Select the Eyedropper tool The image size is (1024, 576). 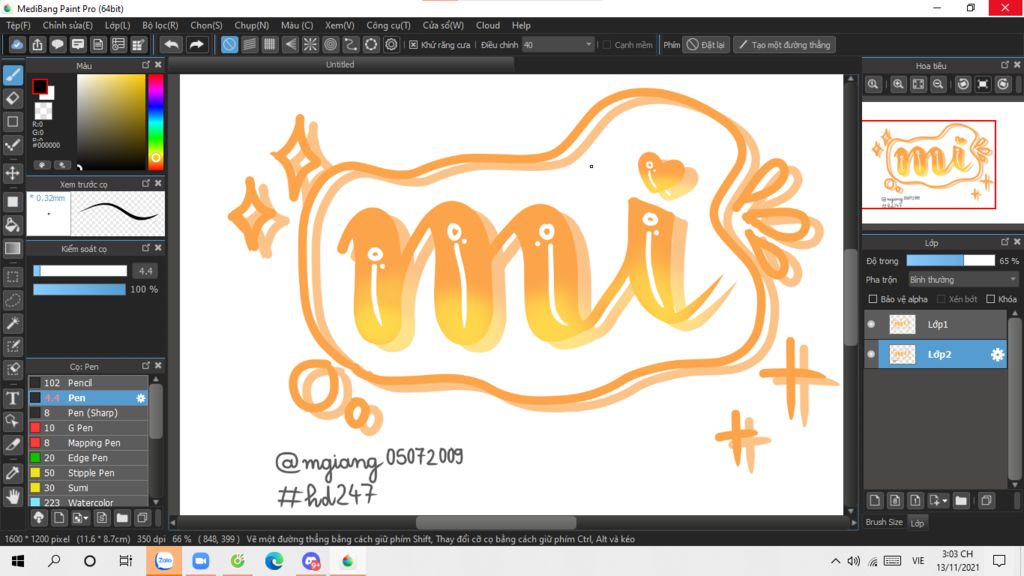pyautogui.click(x=12, y=473)
